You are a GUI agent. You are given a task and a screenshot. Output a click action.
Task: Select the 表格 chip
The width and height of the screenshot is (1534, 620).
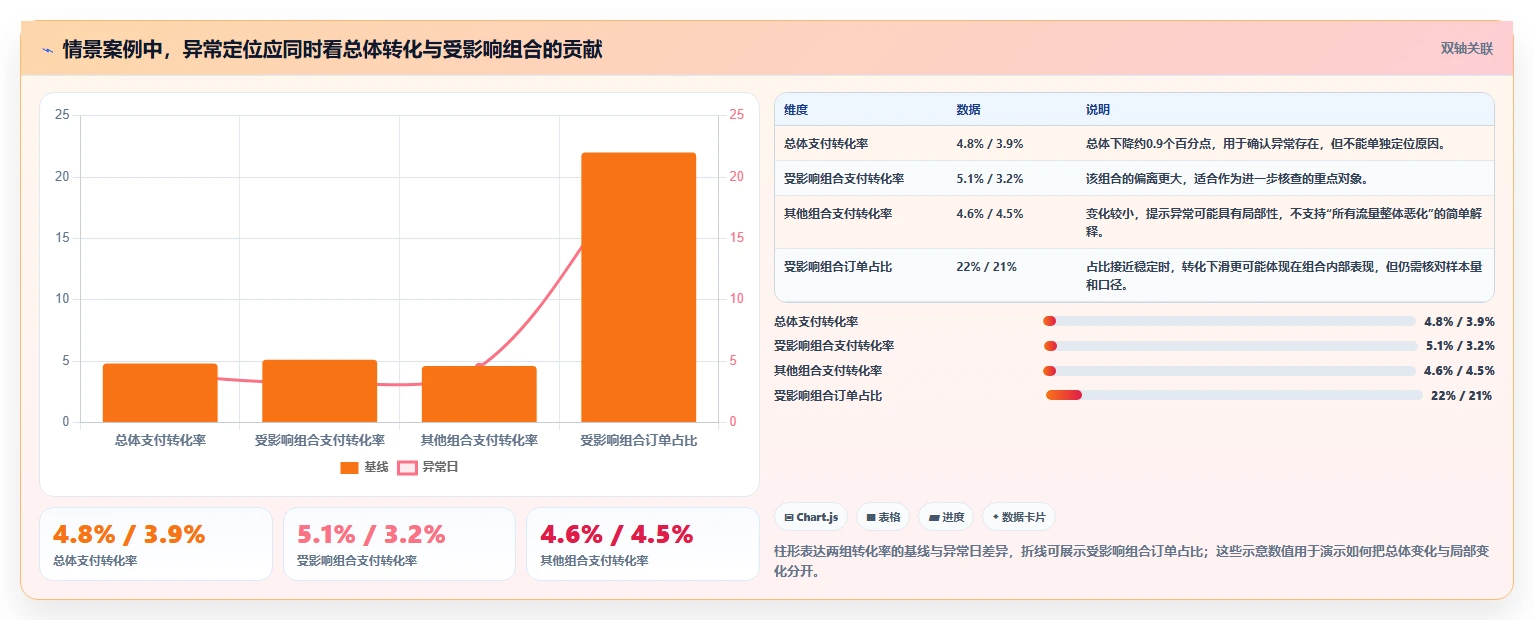pyautogui.click(x=883, y=517)
